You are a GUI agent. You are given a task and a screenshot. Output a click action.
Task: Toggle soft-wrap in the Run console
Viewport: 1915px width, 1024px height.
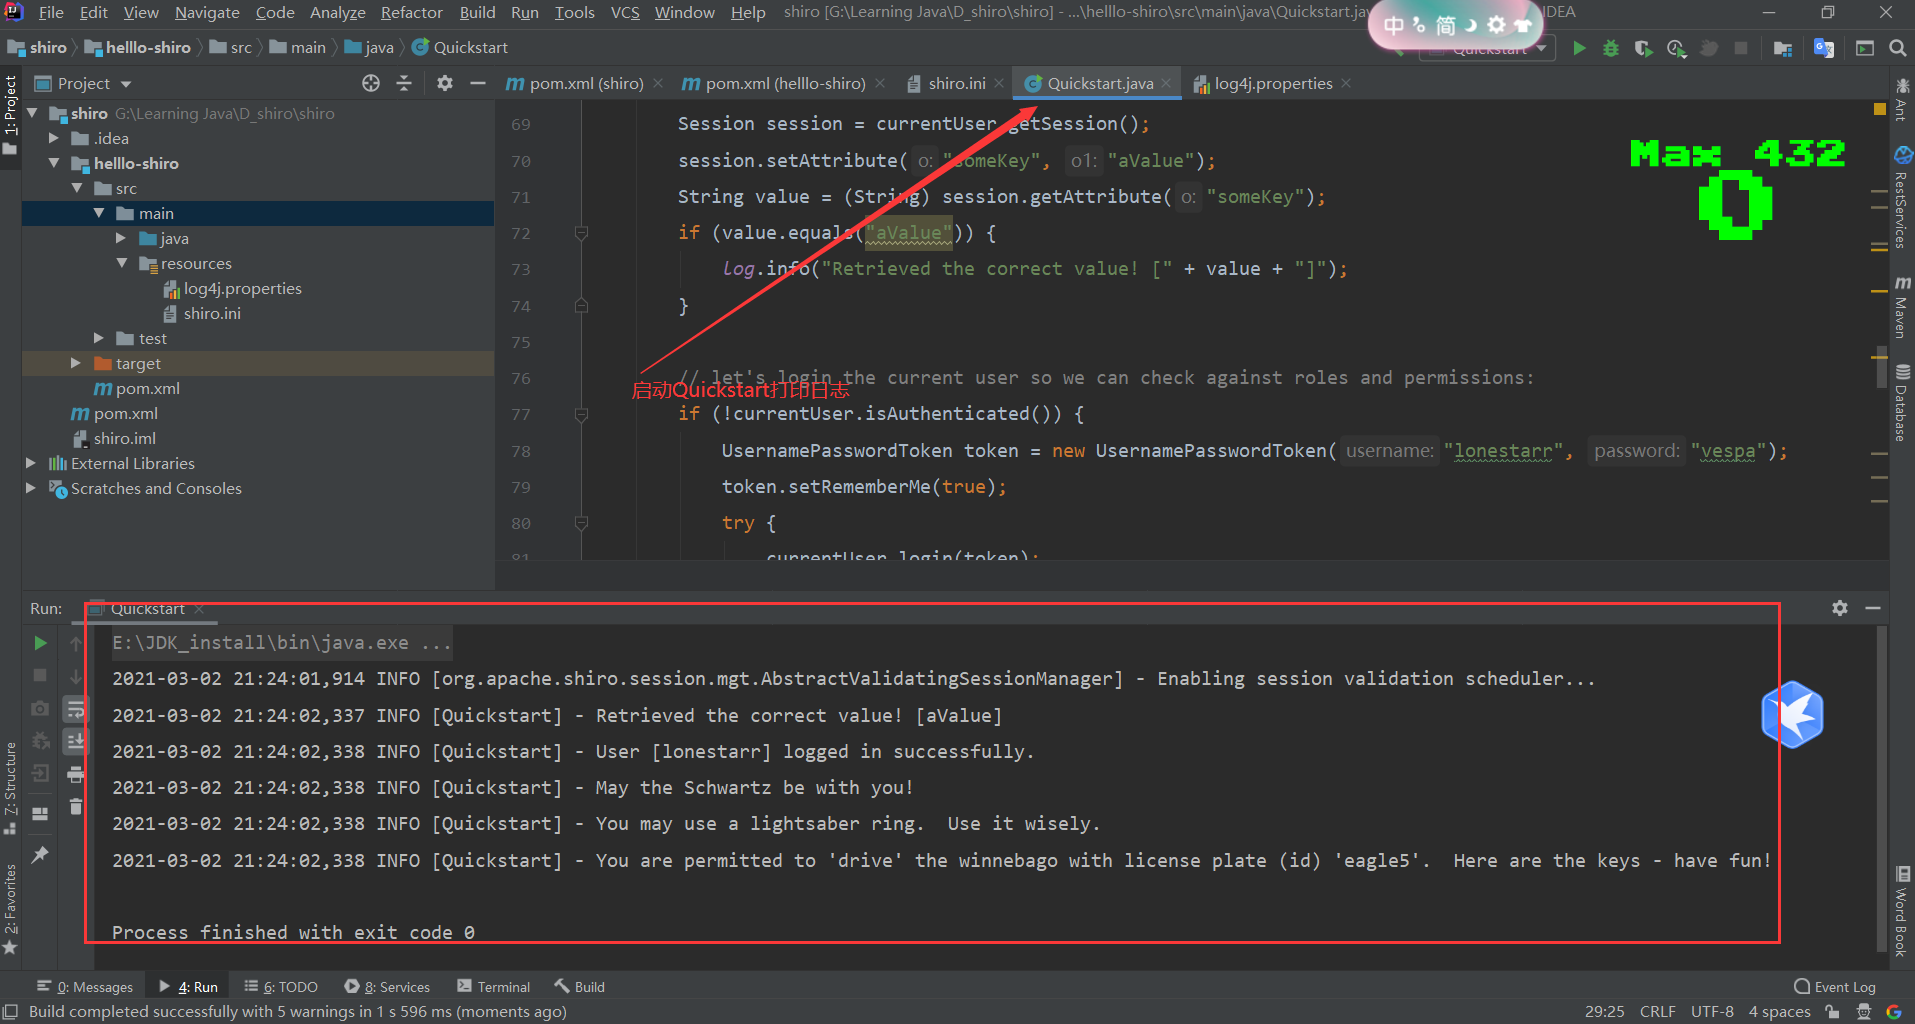pos(76,709)
